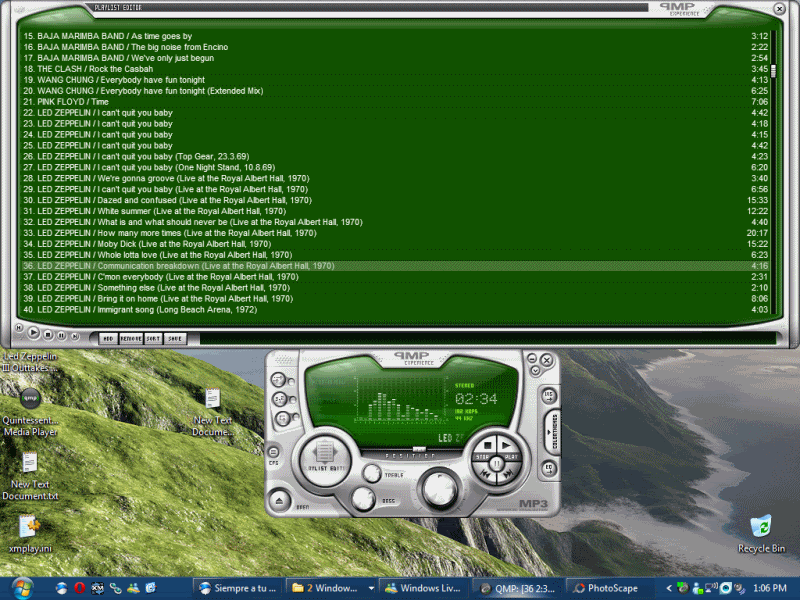
Task: Toggle the bottom round mode button on the player
Action: pyautogui.click(x=283, y=419)
